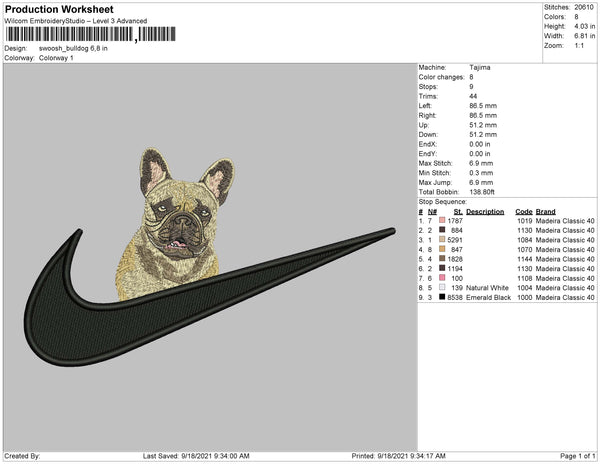Click the Page 1 of 1 indicator
The width and height of the screenshot is (600, 464).
577,456
